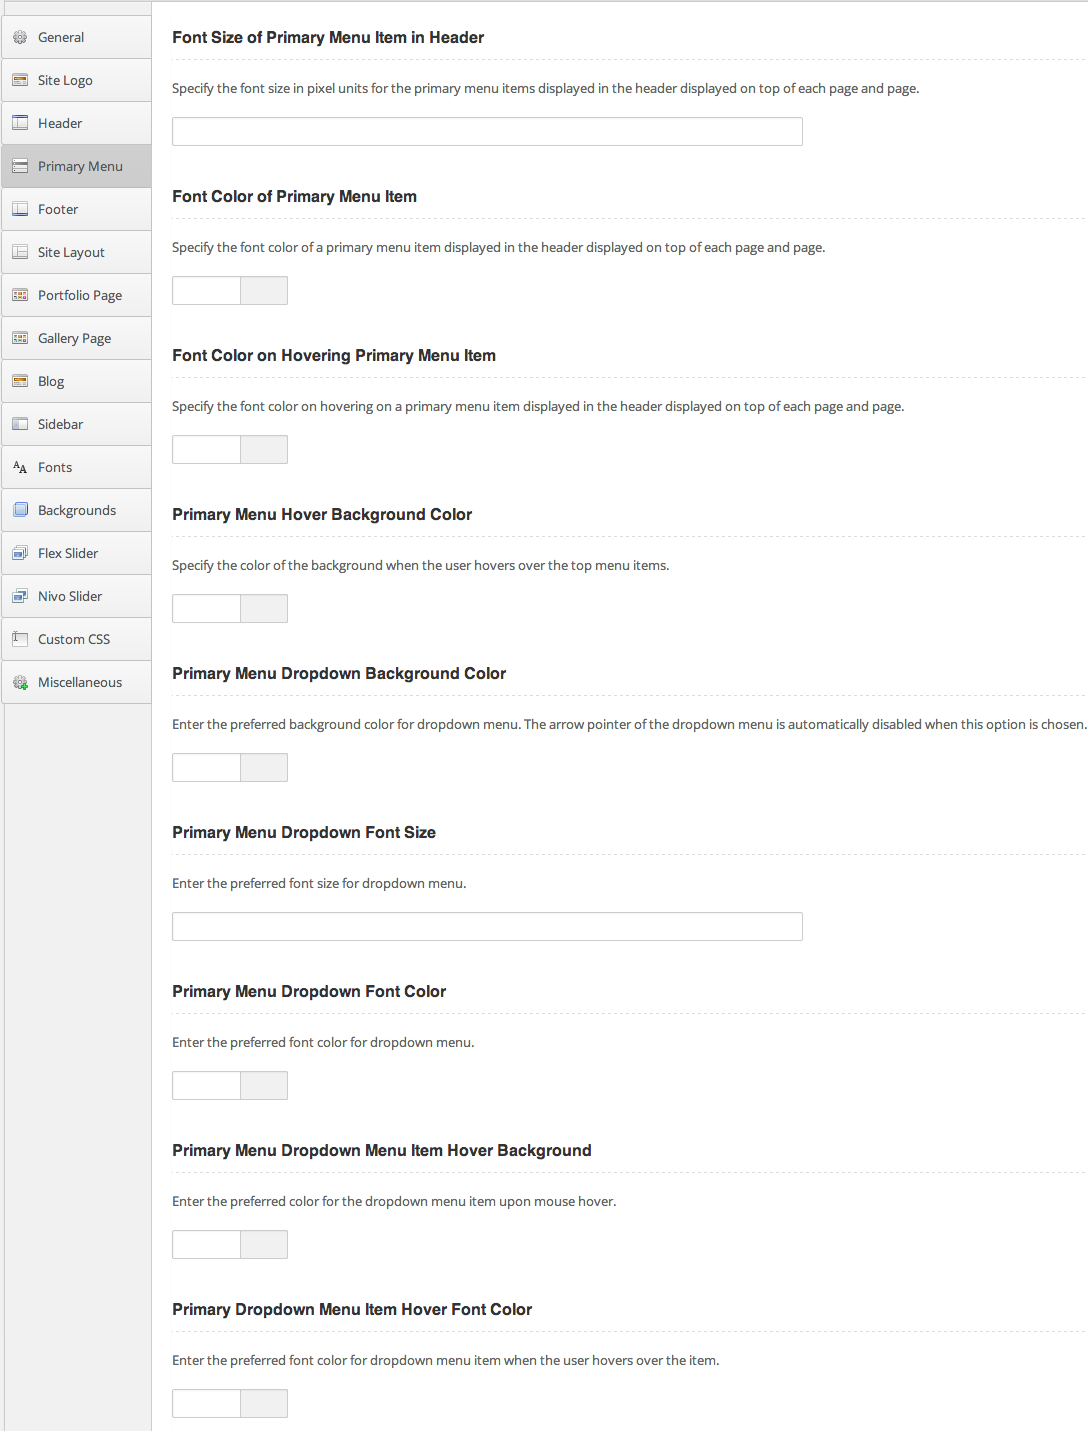Click the Footer icon in sidebar

[x=20, y=209]
